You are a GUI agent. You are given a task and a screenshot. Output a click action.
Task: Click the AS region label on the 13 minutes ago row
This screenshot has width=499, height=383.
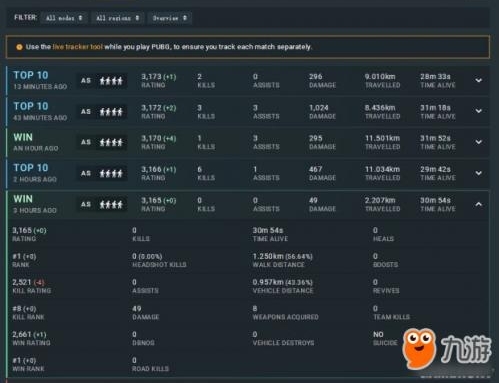[86, 81]
